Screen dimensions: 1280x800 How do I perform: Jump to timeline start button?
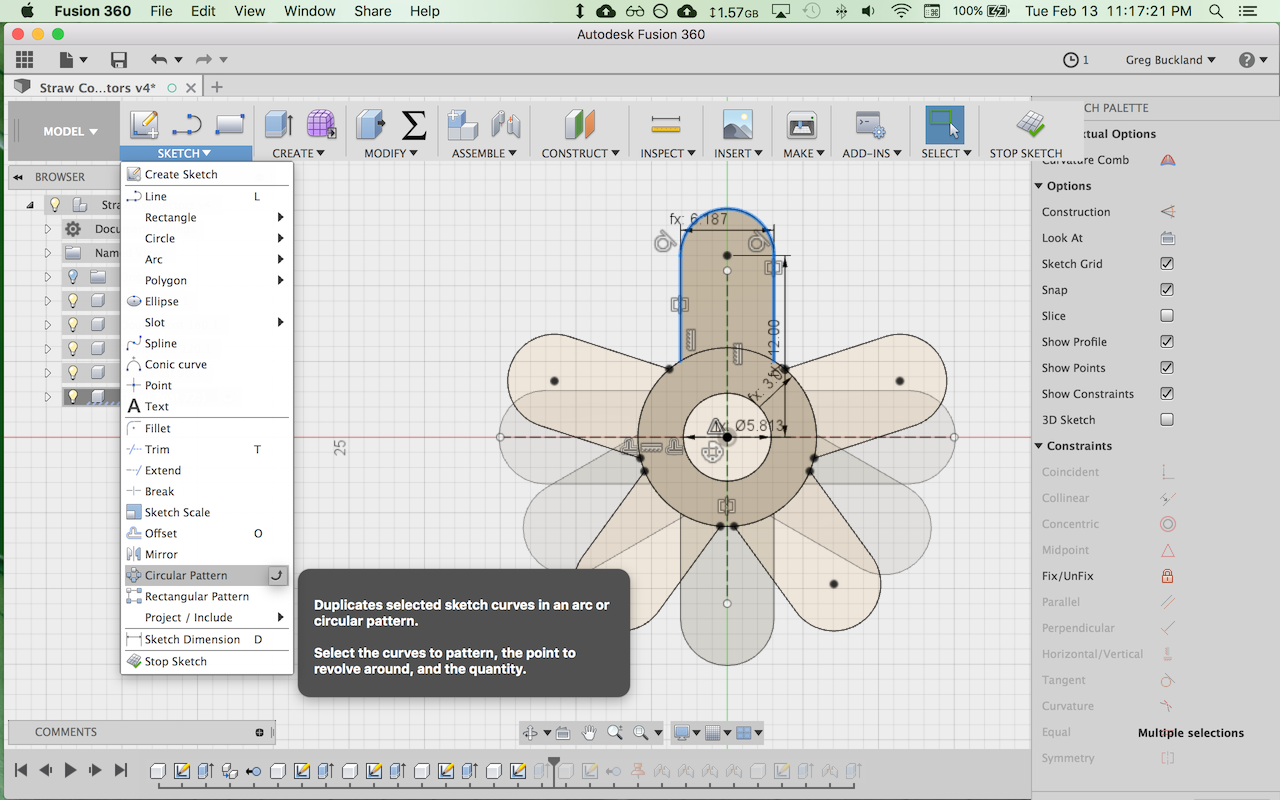(20, 770)
